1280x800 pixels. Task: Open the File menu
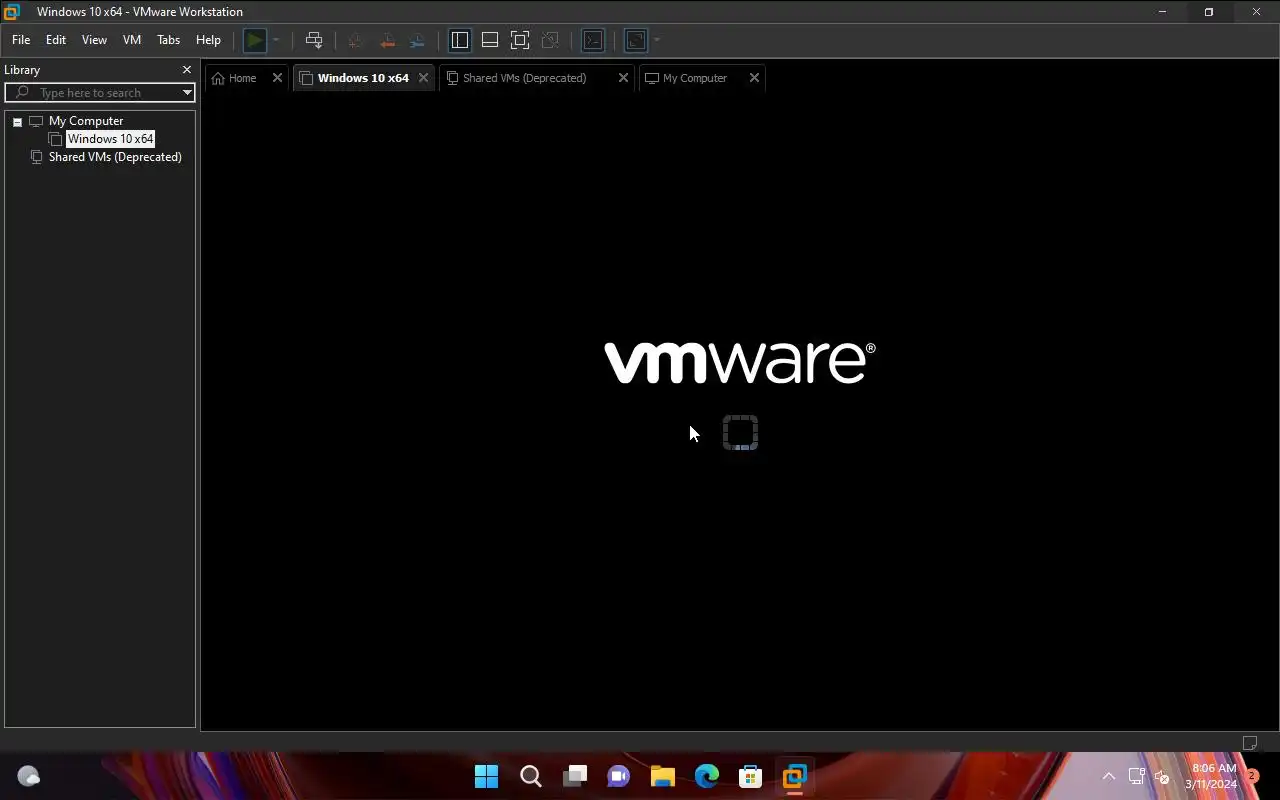coord(21,40)
